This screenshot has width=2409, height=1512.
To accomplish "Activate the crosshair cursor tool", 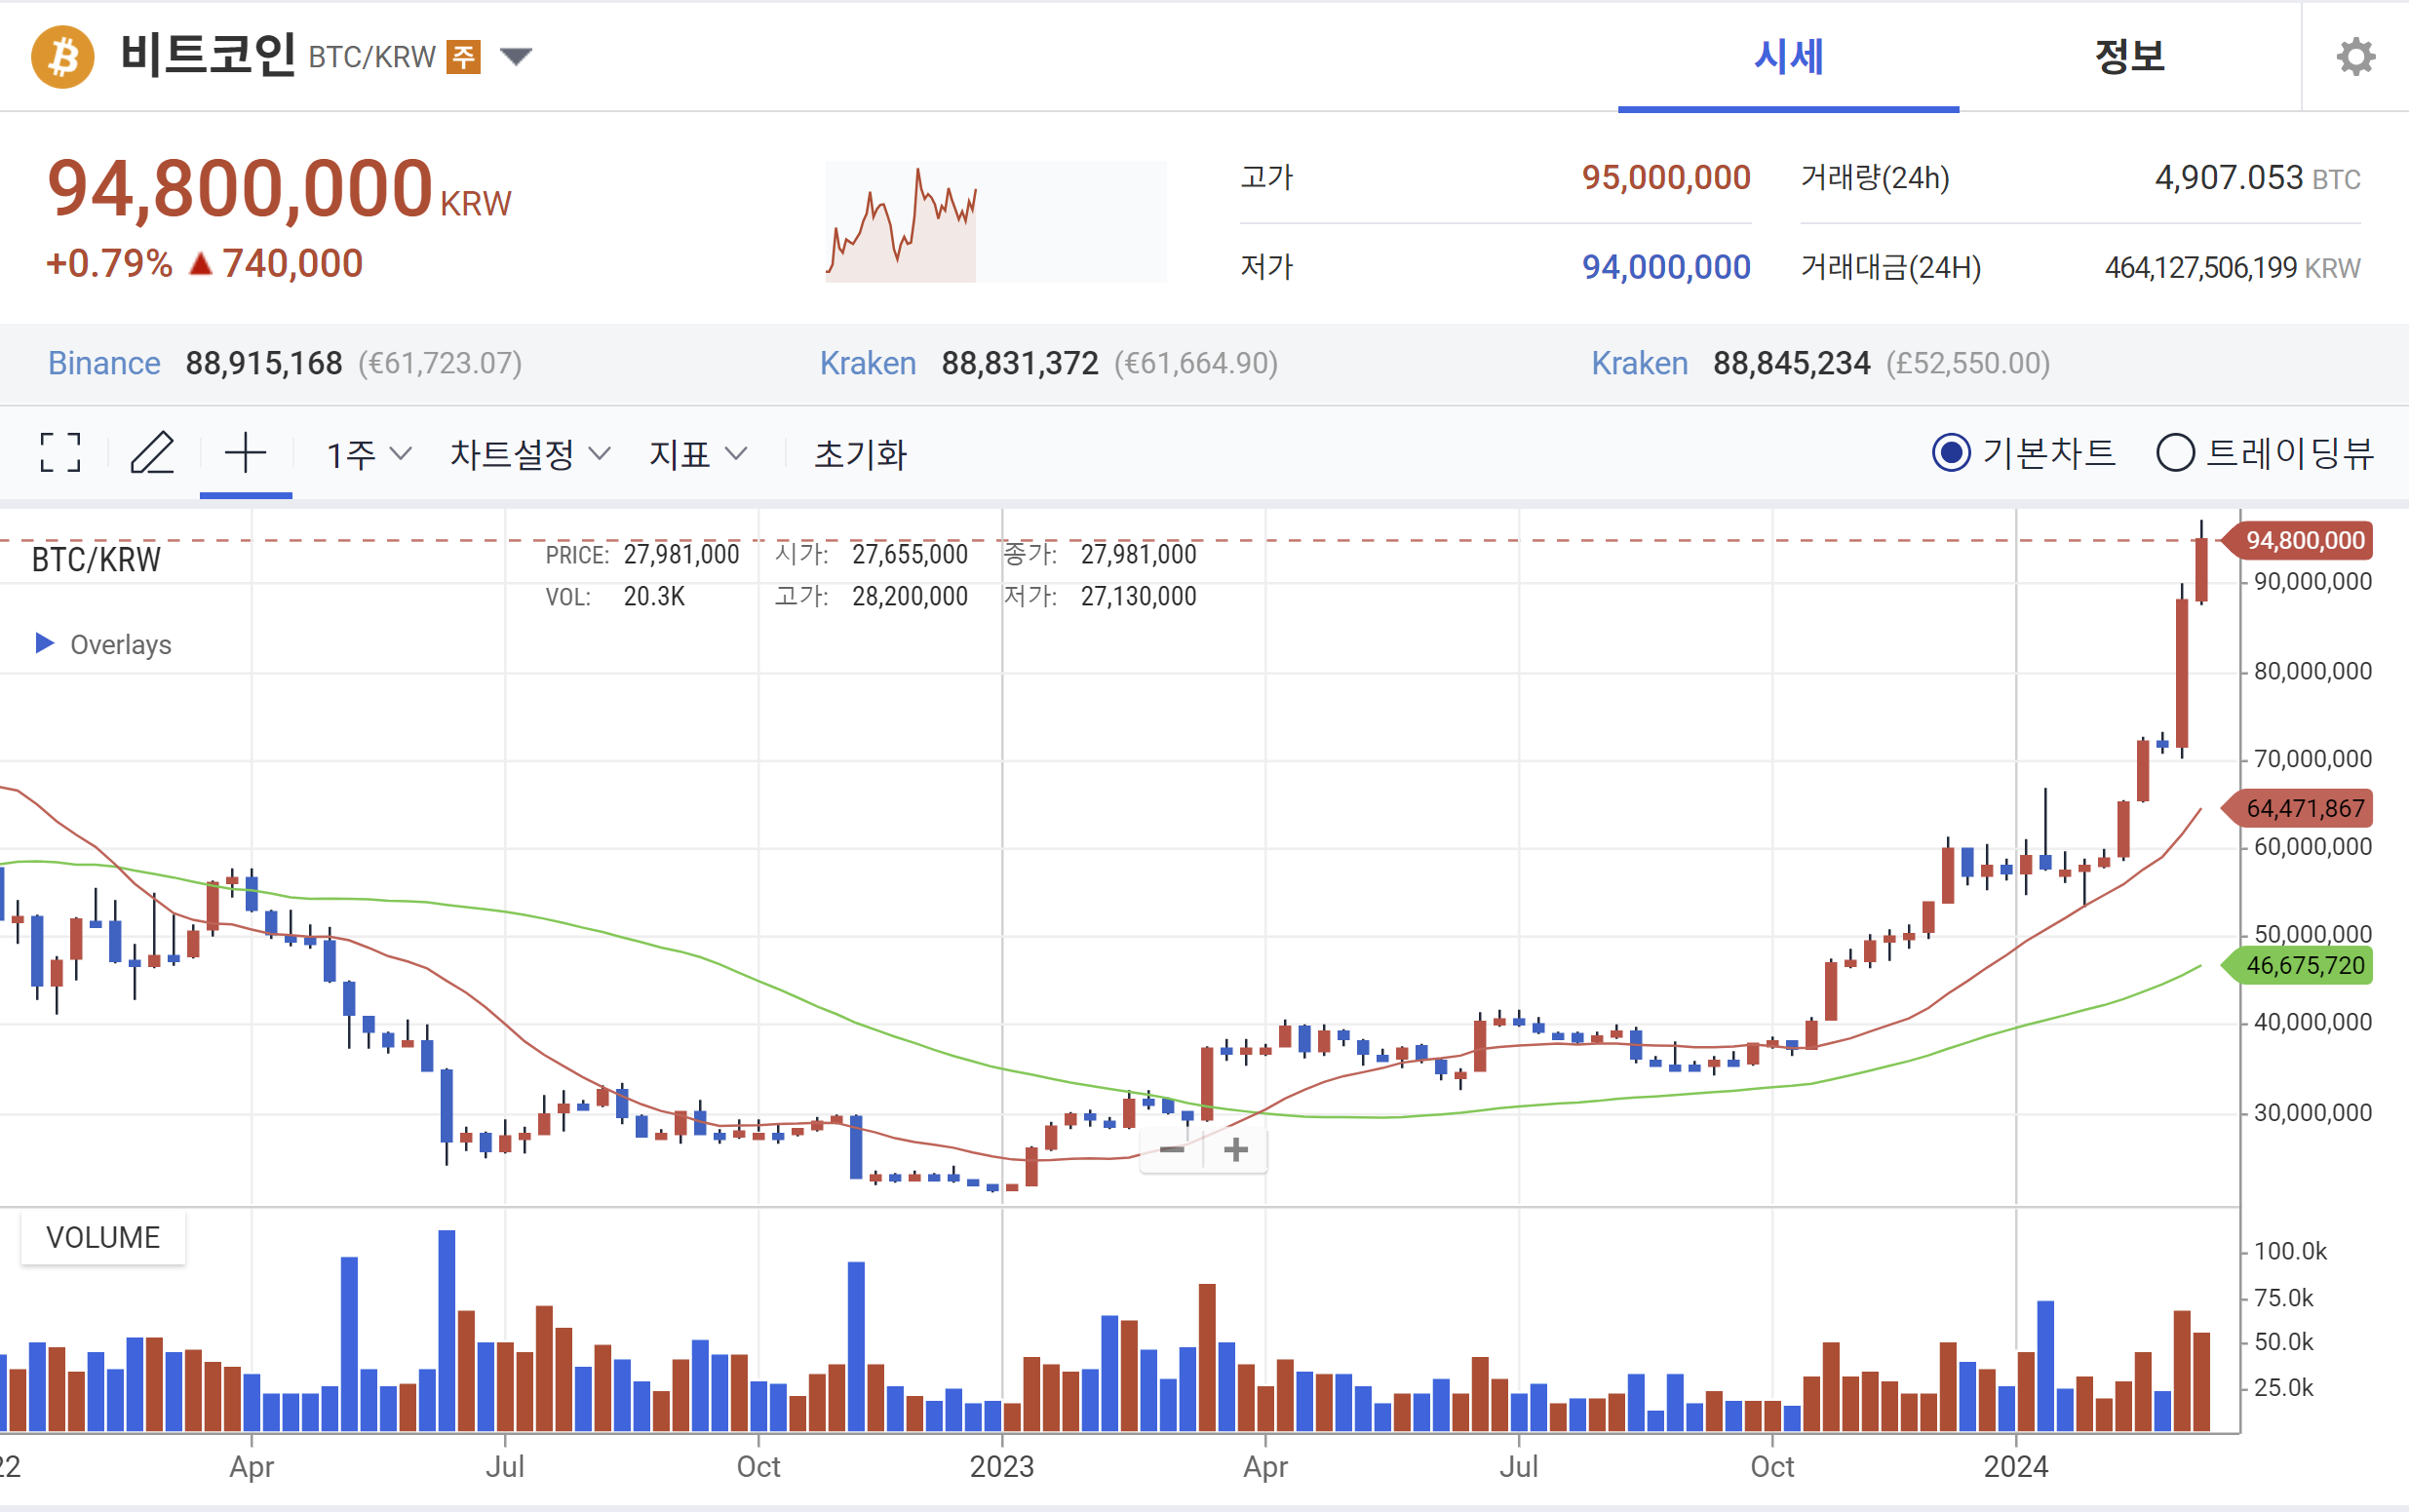I will [245, 453].
